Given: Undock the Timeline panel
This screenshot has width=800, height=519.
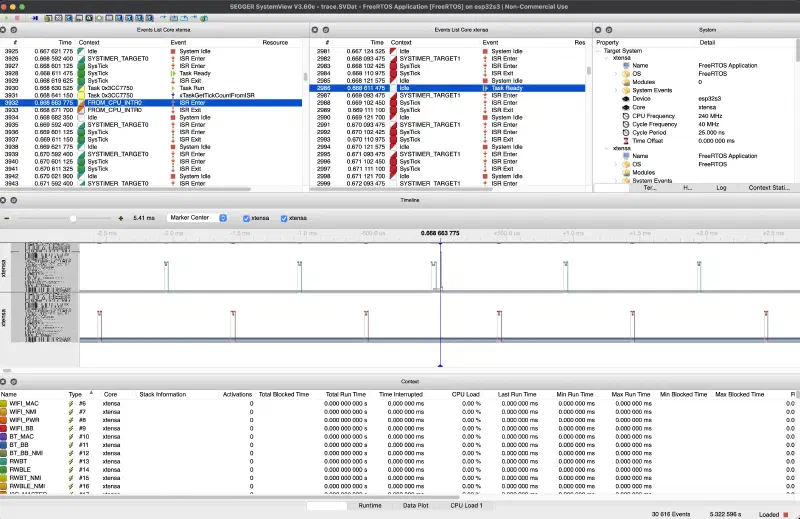Looking at the screenshot, I should [x=14, y=200].
